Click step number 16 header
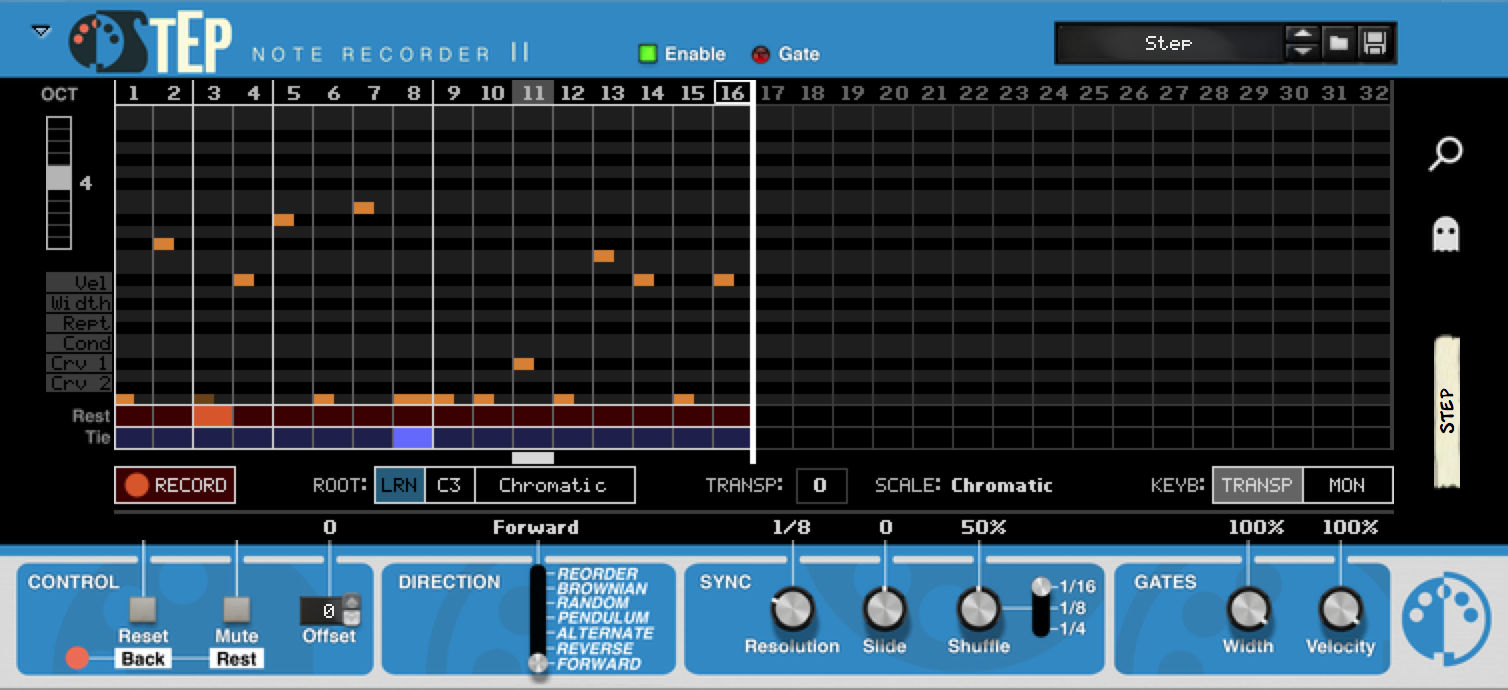This screenshot has width=1508, height=690. click(x=733, y=93)
